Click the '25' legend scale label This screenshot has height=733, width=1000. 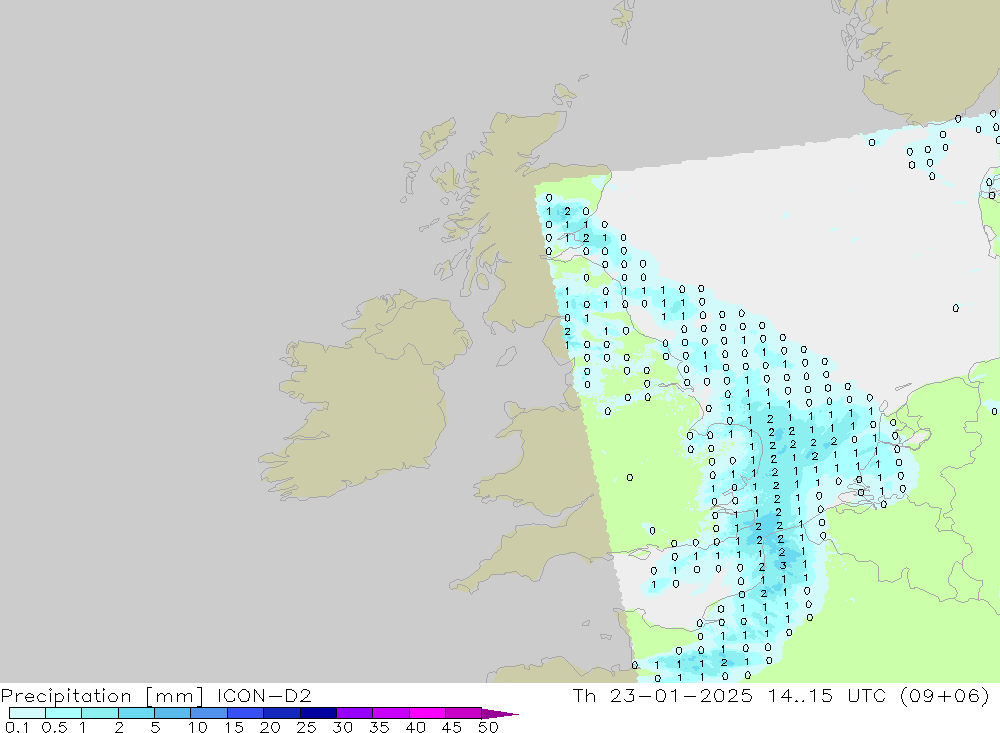pos(306,727)
